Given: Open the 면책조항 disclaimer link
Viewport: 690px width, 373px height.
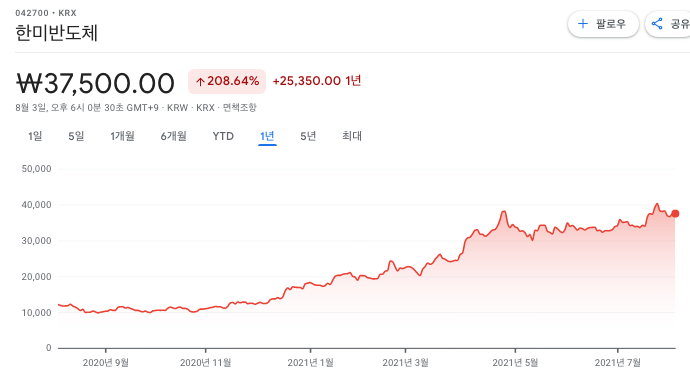Looking at the screenshot, I should (x=239, y=108).
